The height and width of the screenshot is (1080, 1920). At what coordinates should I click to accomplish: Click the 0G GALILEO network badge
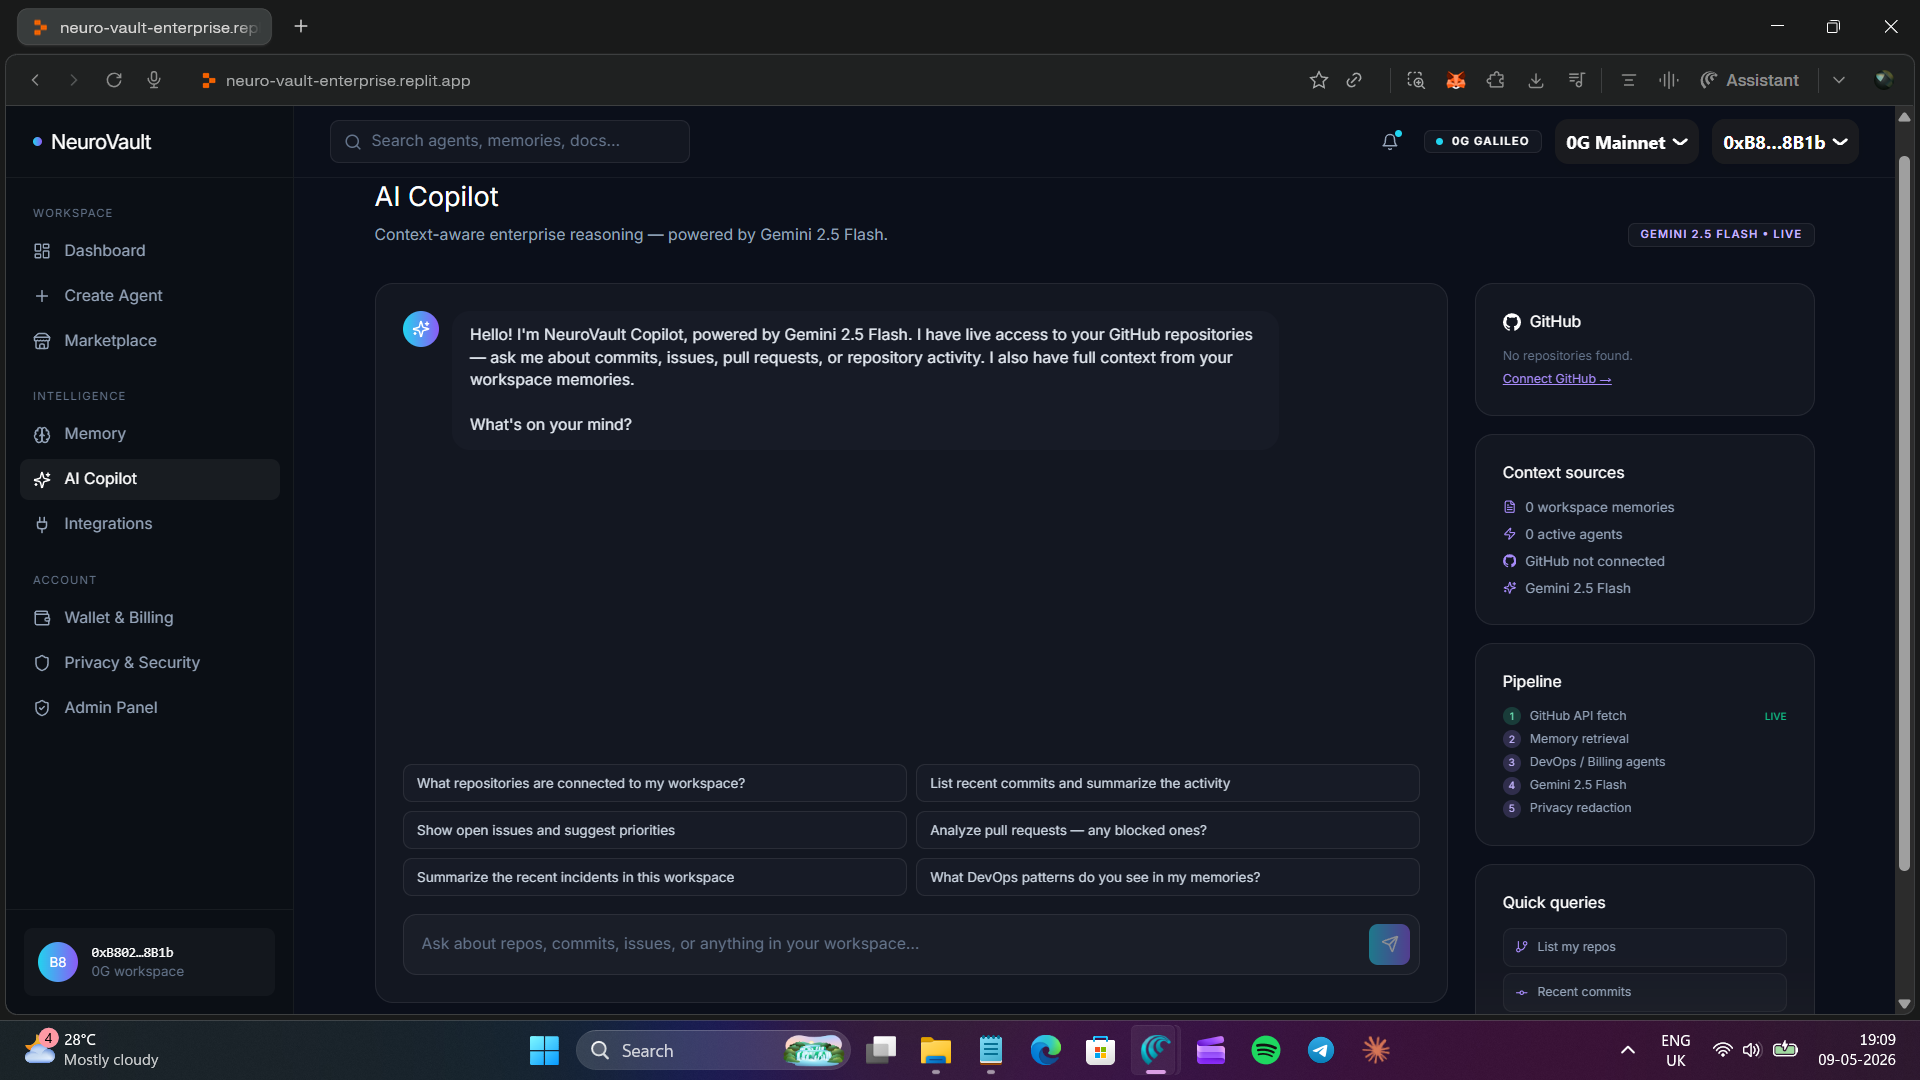coord(1483,142)
